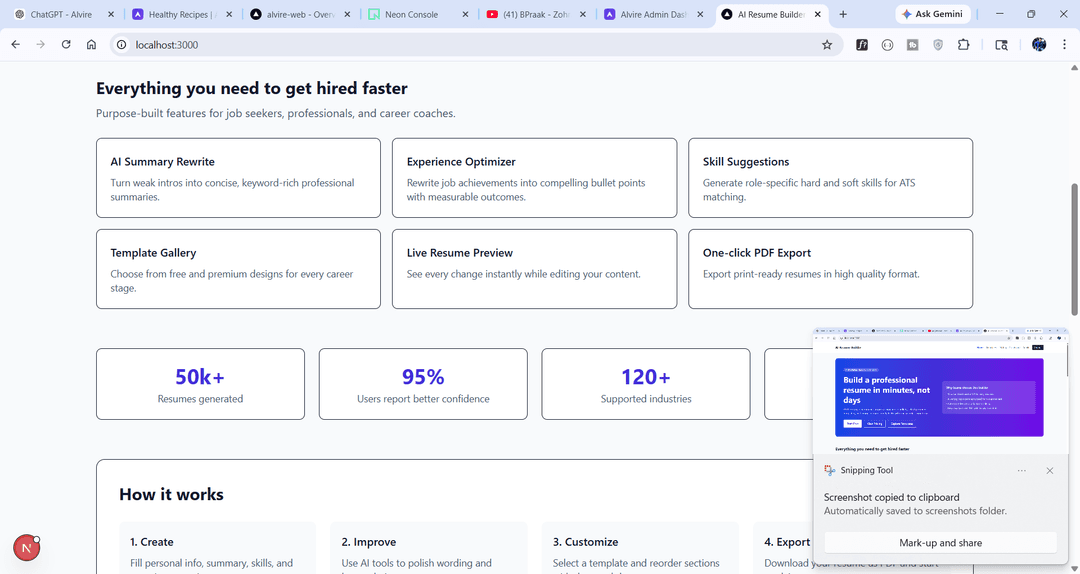Click the Mark-up and share button
This screenshot has height=574, width=1080.
(940, 542)
